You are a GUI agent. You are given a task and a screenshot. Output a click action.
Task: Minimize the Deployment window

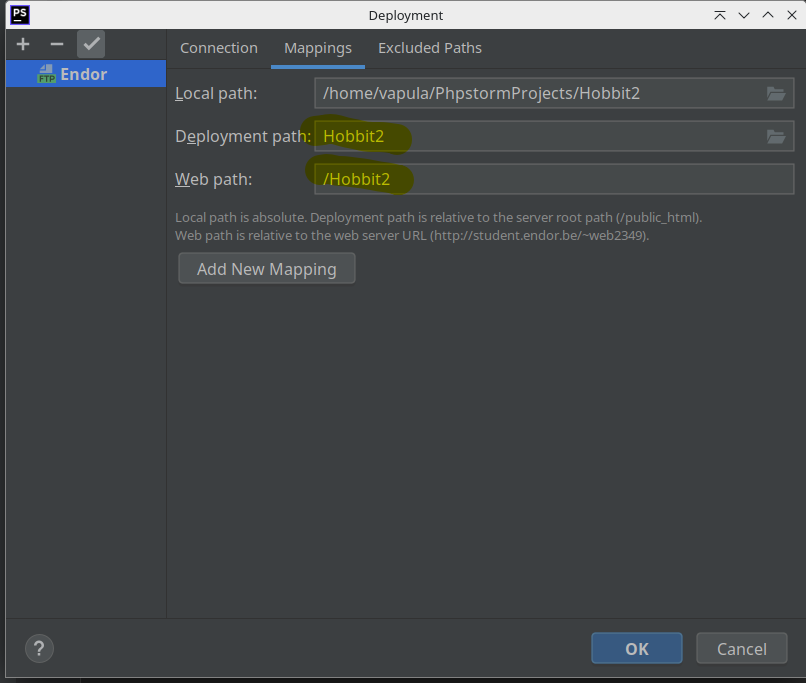(743, 15)
